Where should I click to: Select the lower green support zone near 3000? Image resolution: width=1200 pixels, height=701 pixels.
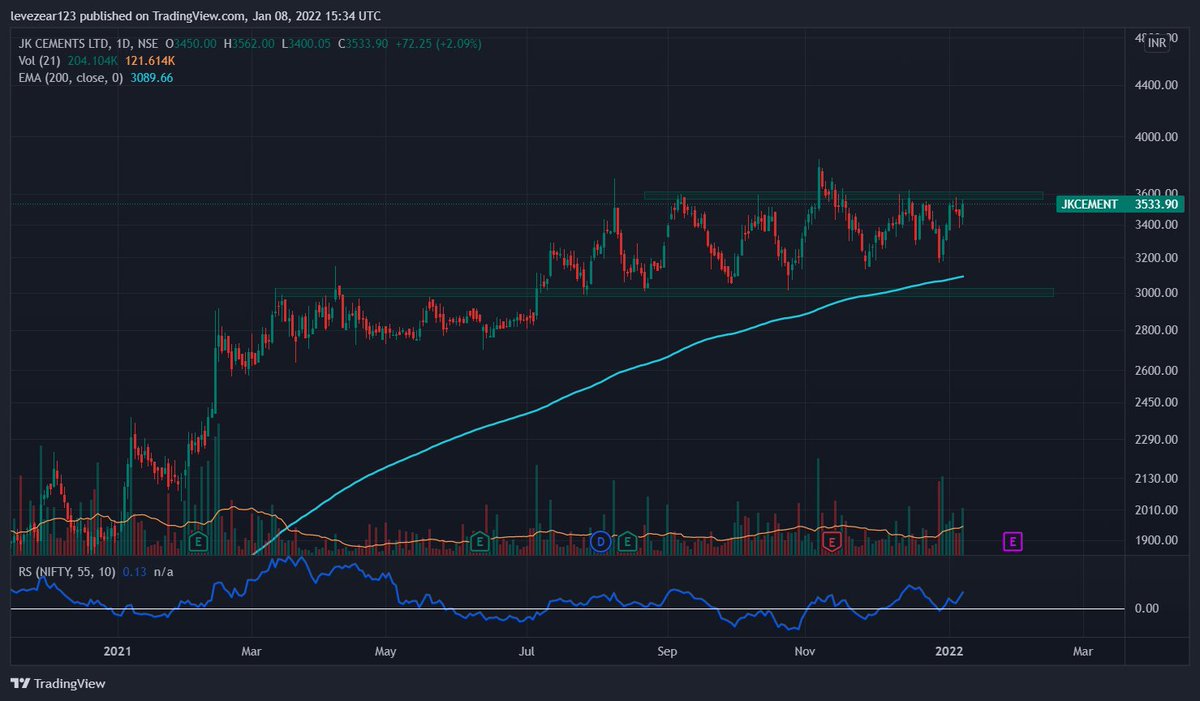pos(664,292)
